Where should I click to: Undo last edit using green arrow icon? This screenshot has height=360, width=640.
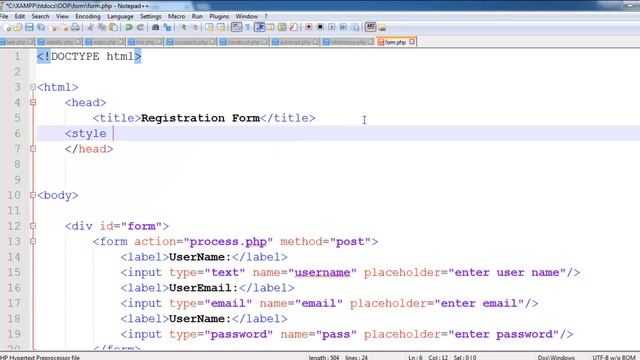coord(129,27)
